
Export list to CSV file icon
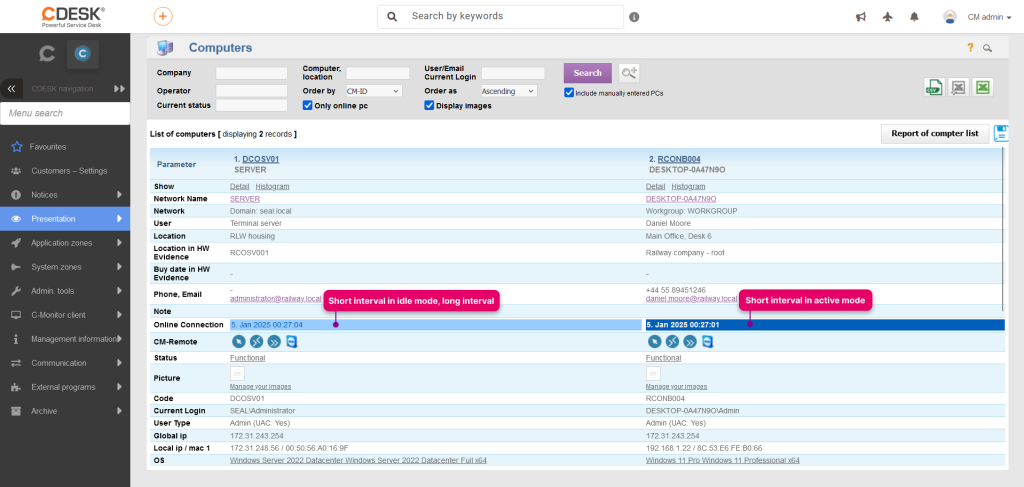tap(934, 87)
